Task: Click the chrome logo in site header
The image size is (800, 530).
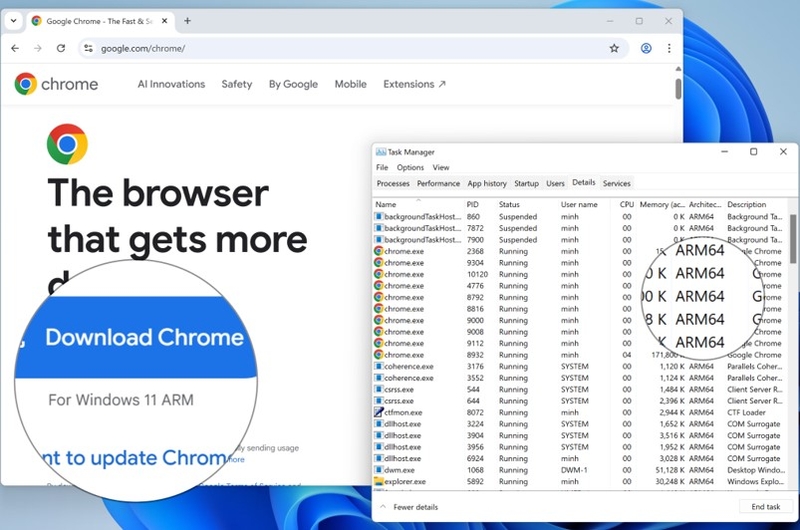Action: tap(56, 84)
